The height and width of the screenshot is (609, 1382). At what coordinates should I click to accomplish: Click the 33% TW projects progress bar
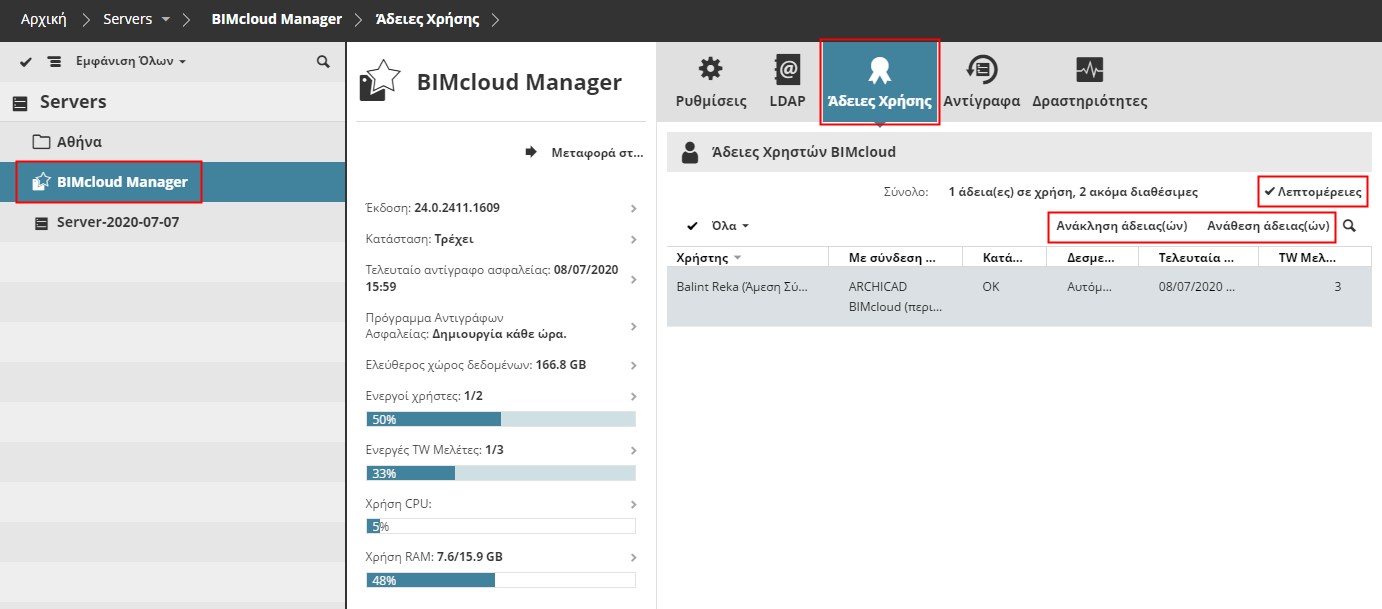tap(501, 473)
